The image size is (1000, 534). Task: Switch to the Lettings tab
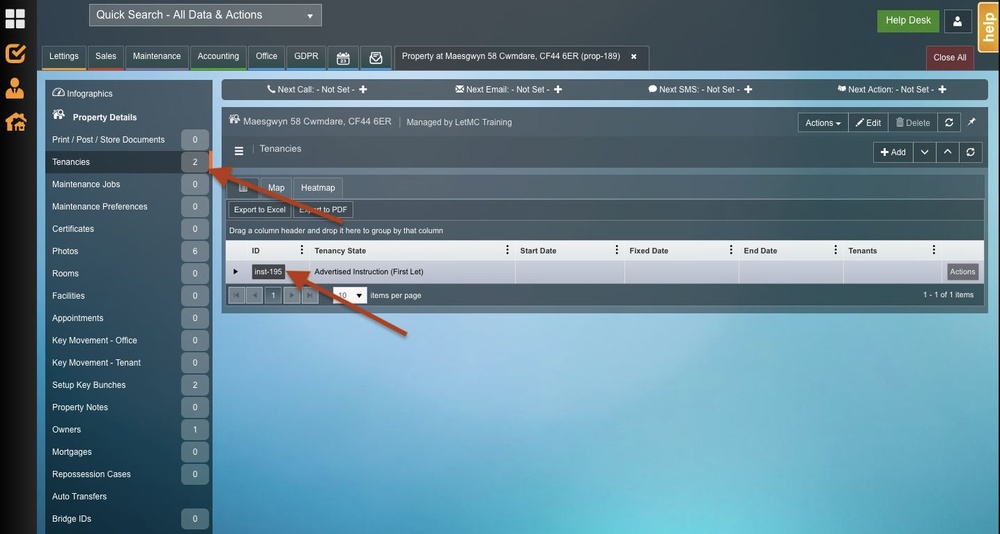[64, 57]
